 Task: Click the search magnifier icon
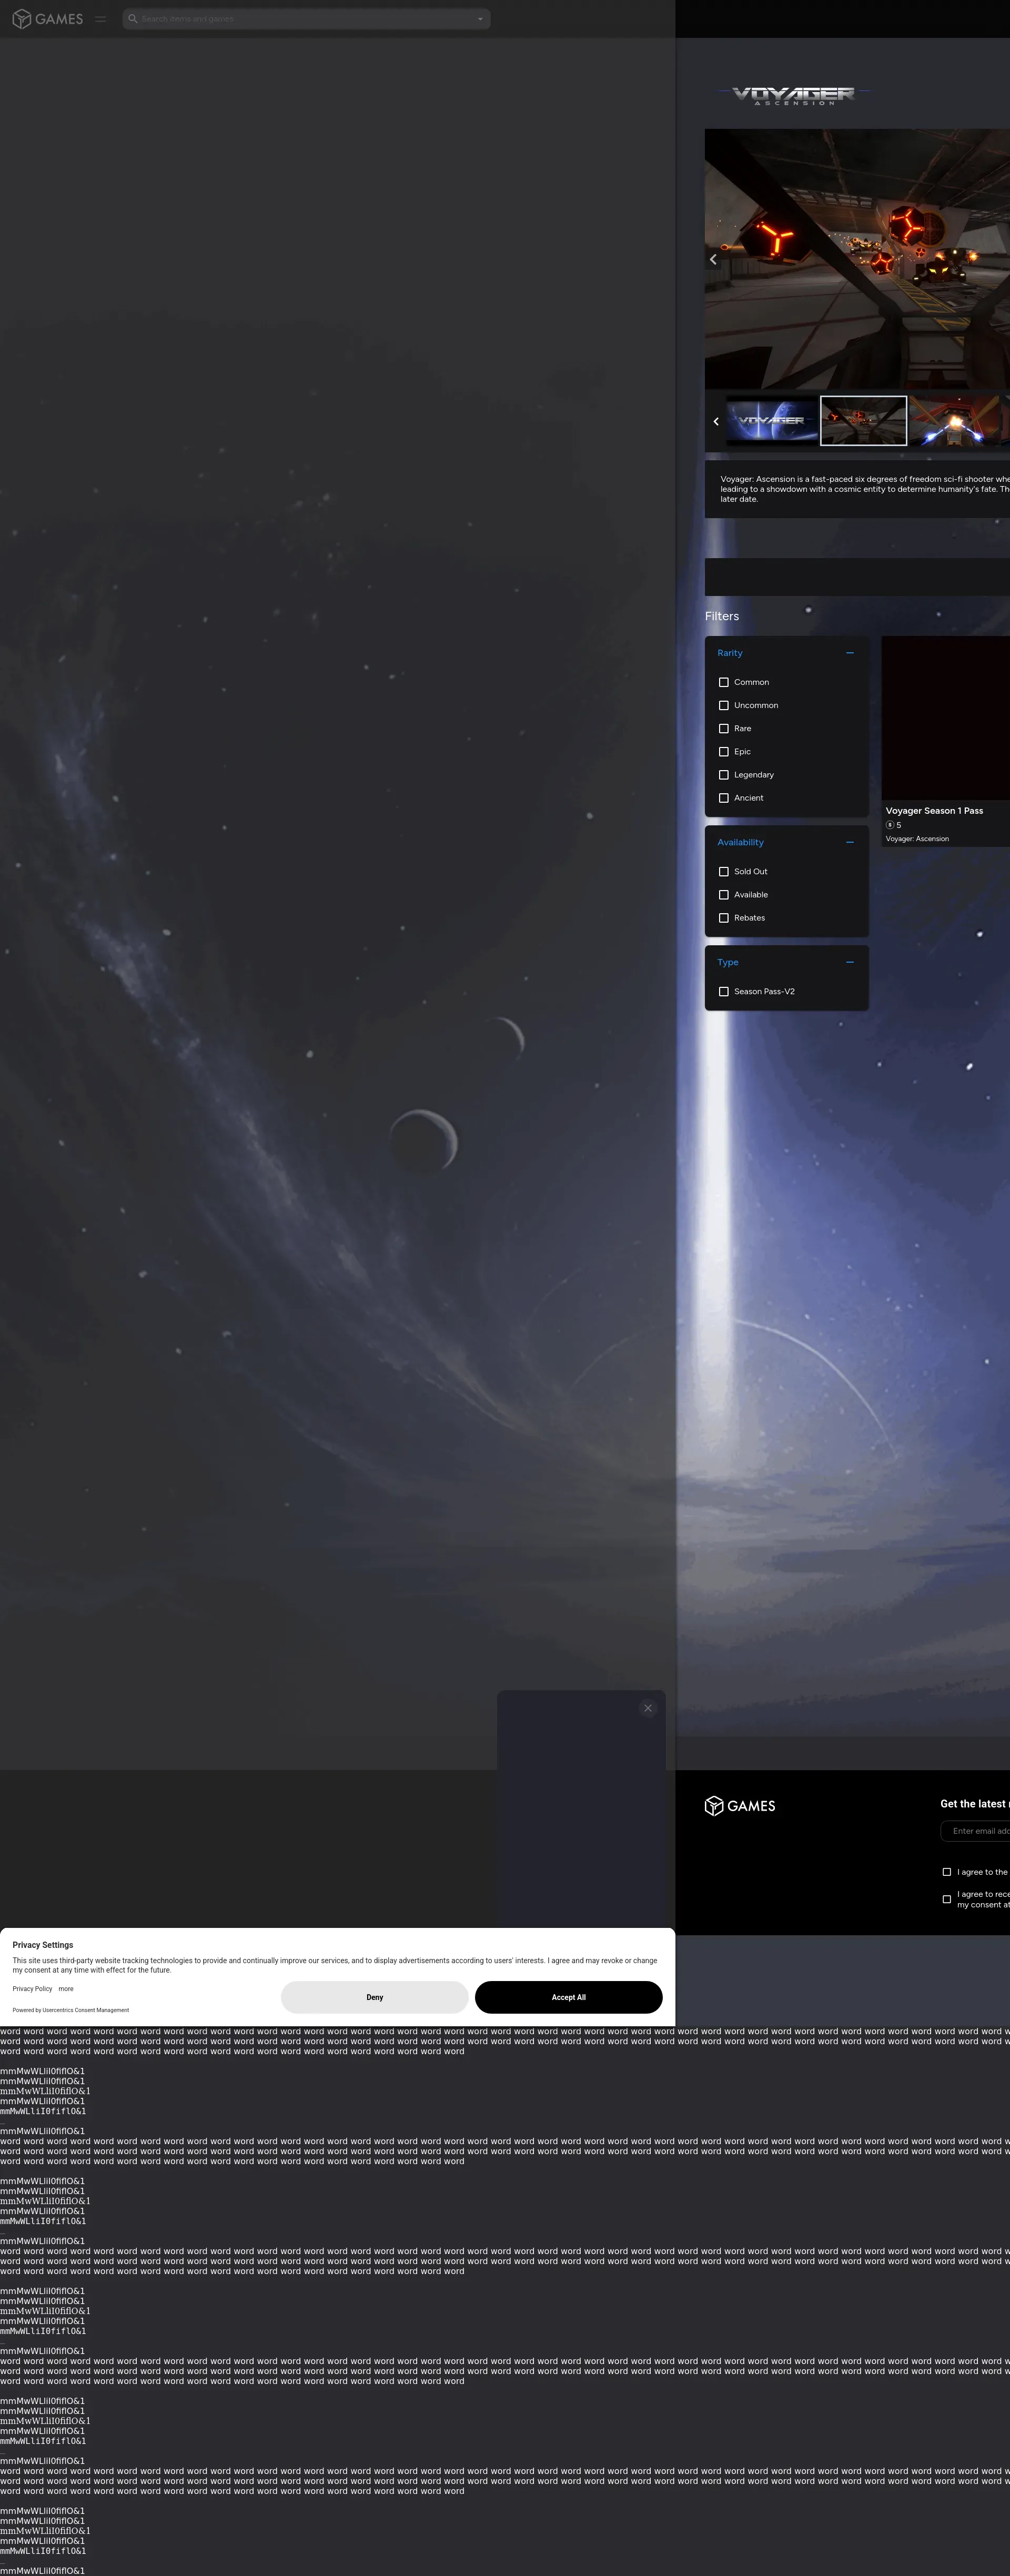[x=132, y=19]
